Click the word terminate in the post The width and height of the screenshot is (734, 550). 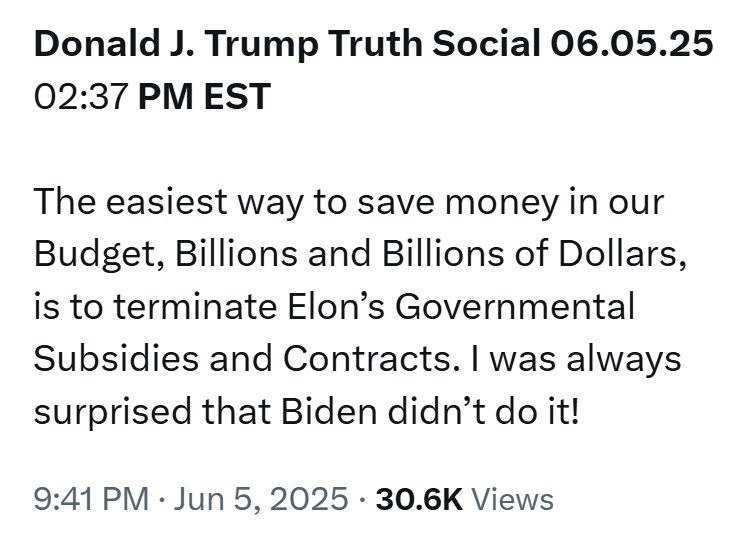[195, 308]
